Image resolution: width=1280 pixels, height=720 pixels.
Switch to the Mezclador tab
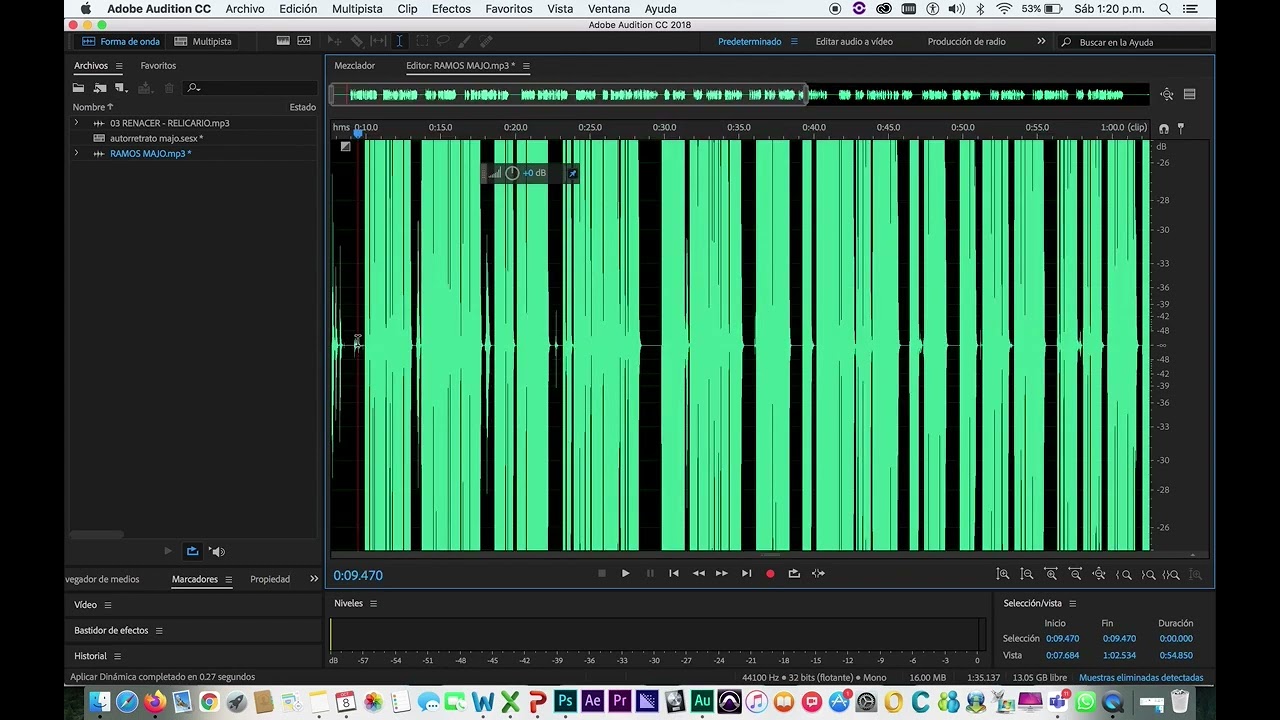[x=355, y=66]
